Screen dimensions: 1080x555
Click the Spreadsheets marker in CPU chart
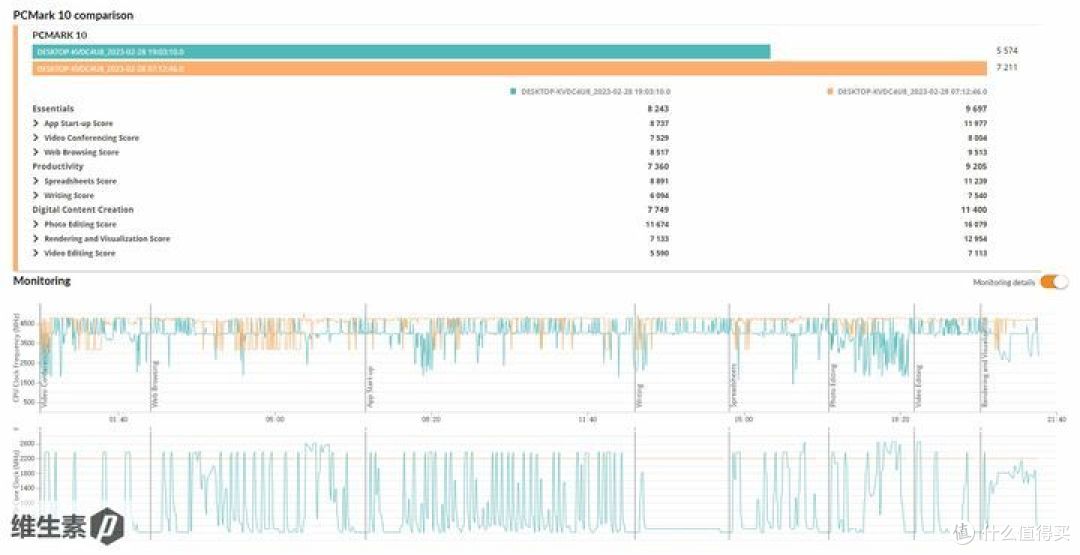coord(734,386)
